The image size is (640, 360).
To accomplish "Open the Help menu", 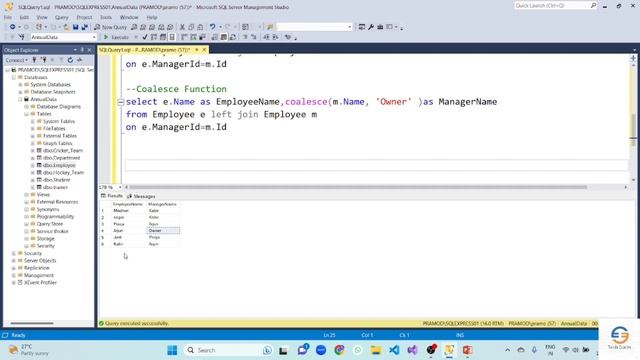I will pos(151,17).
